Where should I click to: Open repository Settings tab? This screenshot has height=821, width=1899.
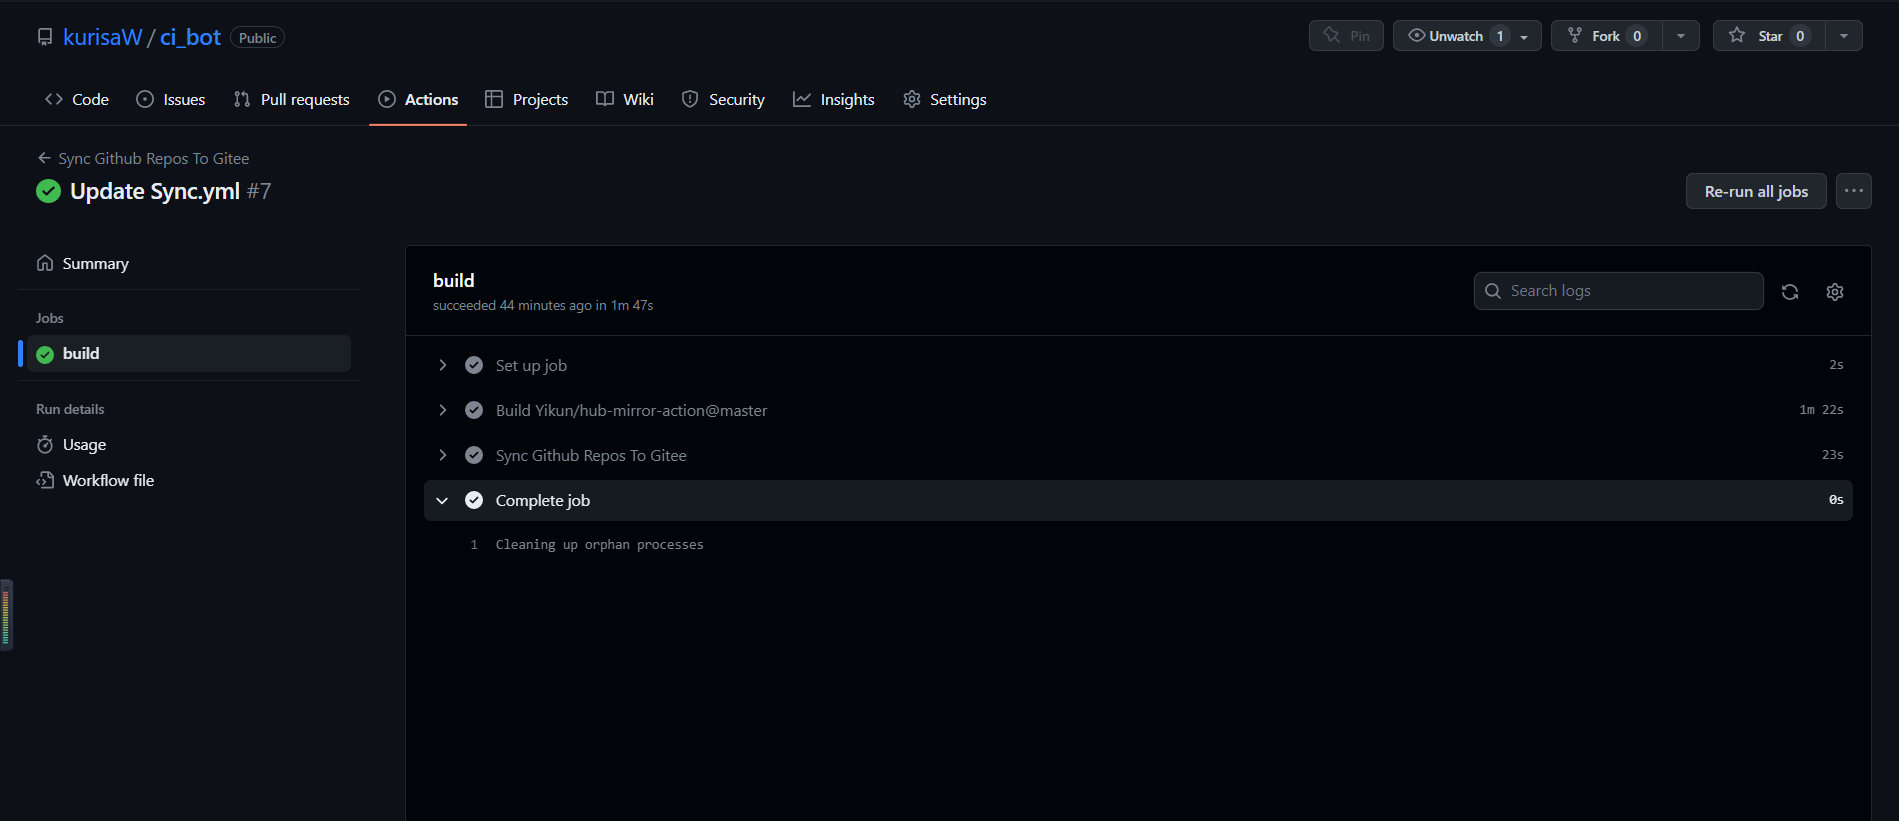pyautogui.click(x=945, y=99)
